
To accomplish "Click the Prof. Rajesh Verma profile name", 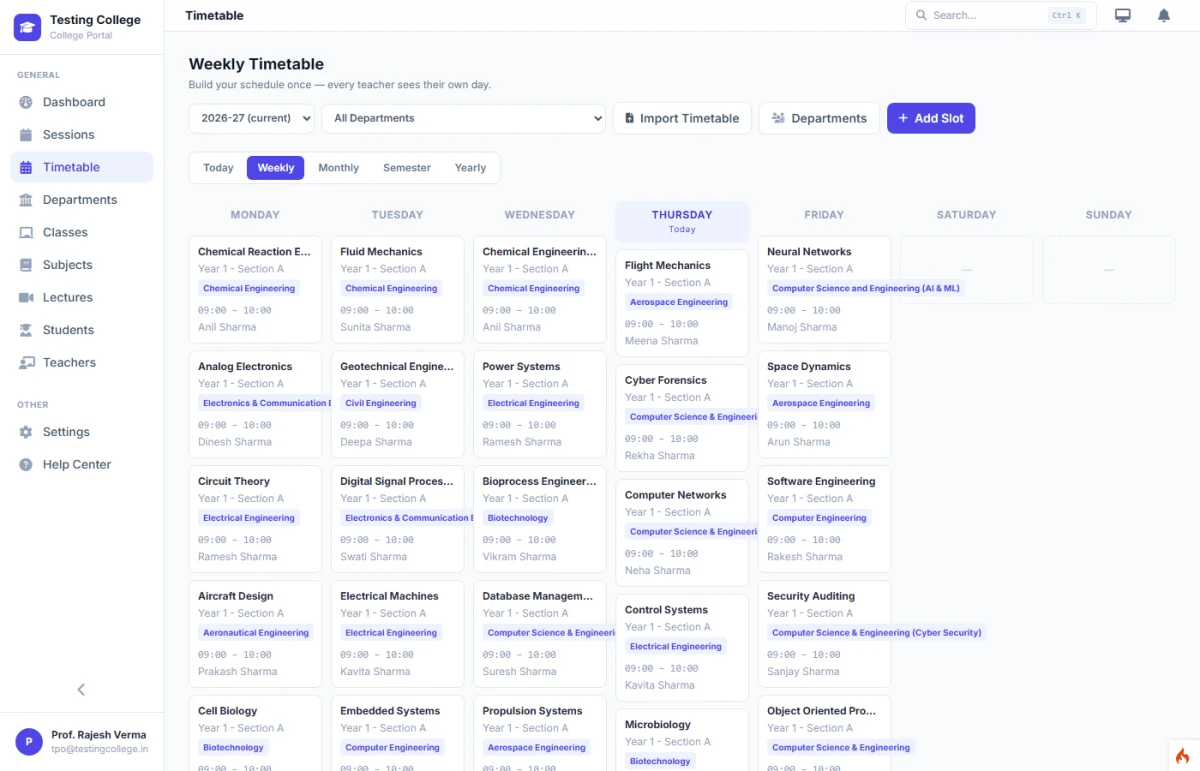I will coord(99,735).
